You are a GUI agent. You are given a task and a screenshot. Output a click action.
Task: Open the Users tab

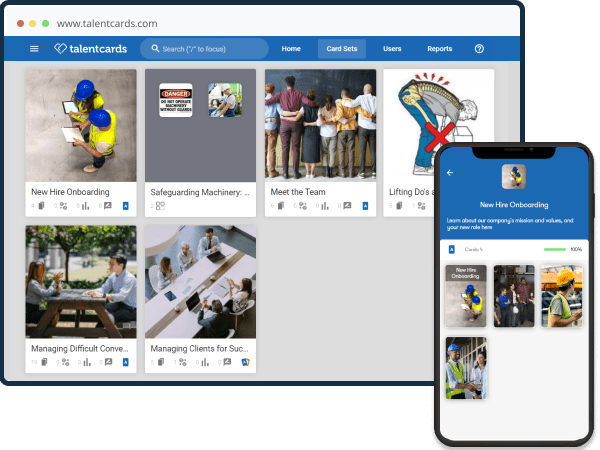tap(392, 49)
